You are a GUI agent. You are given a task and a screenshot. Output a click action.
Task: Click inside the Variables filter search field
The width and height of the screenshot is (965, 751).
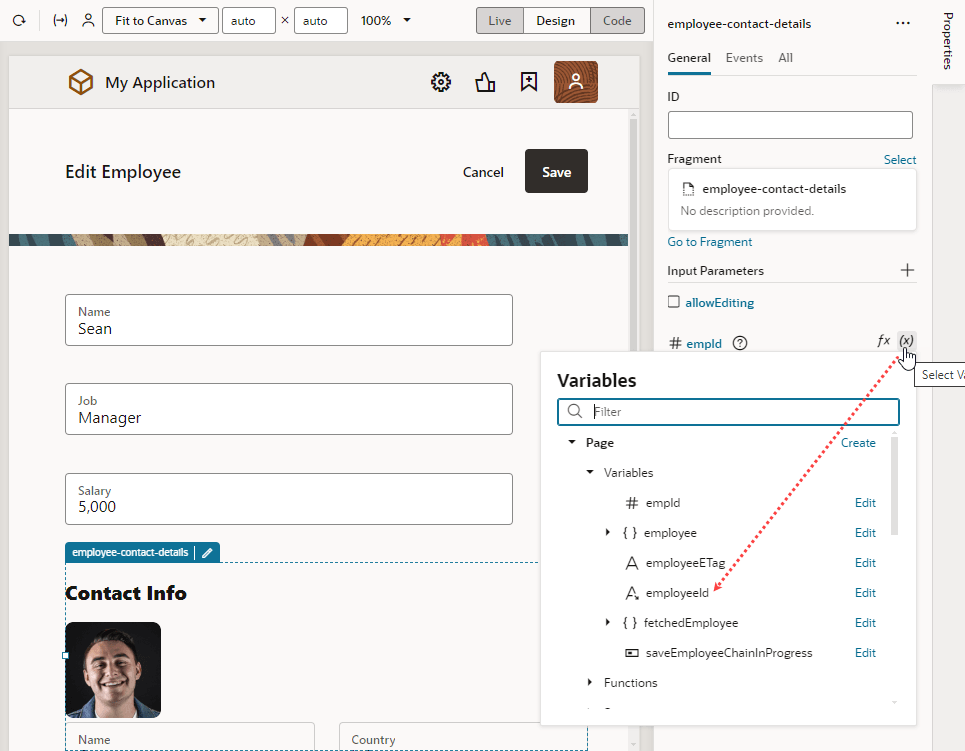tap(728, 411)
